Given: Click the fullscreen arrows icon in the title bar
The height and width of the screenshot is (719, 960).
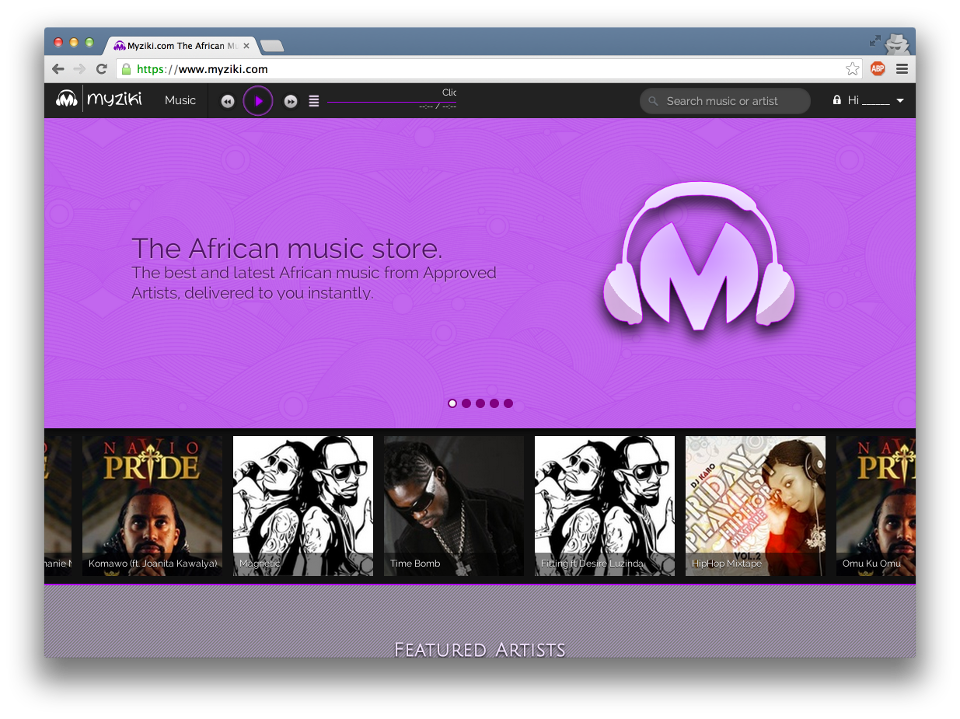Looking at the screenshot, I should [x=875, y=40].
